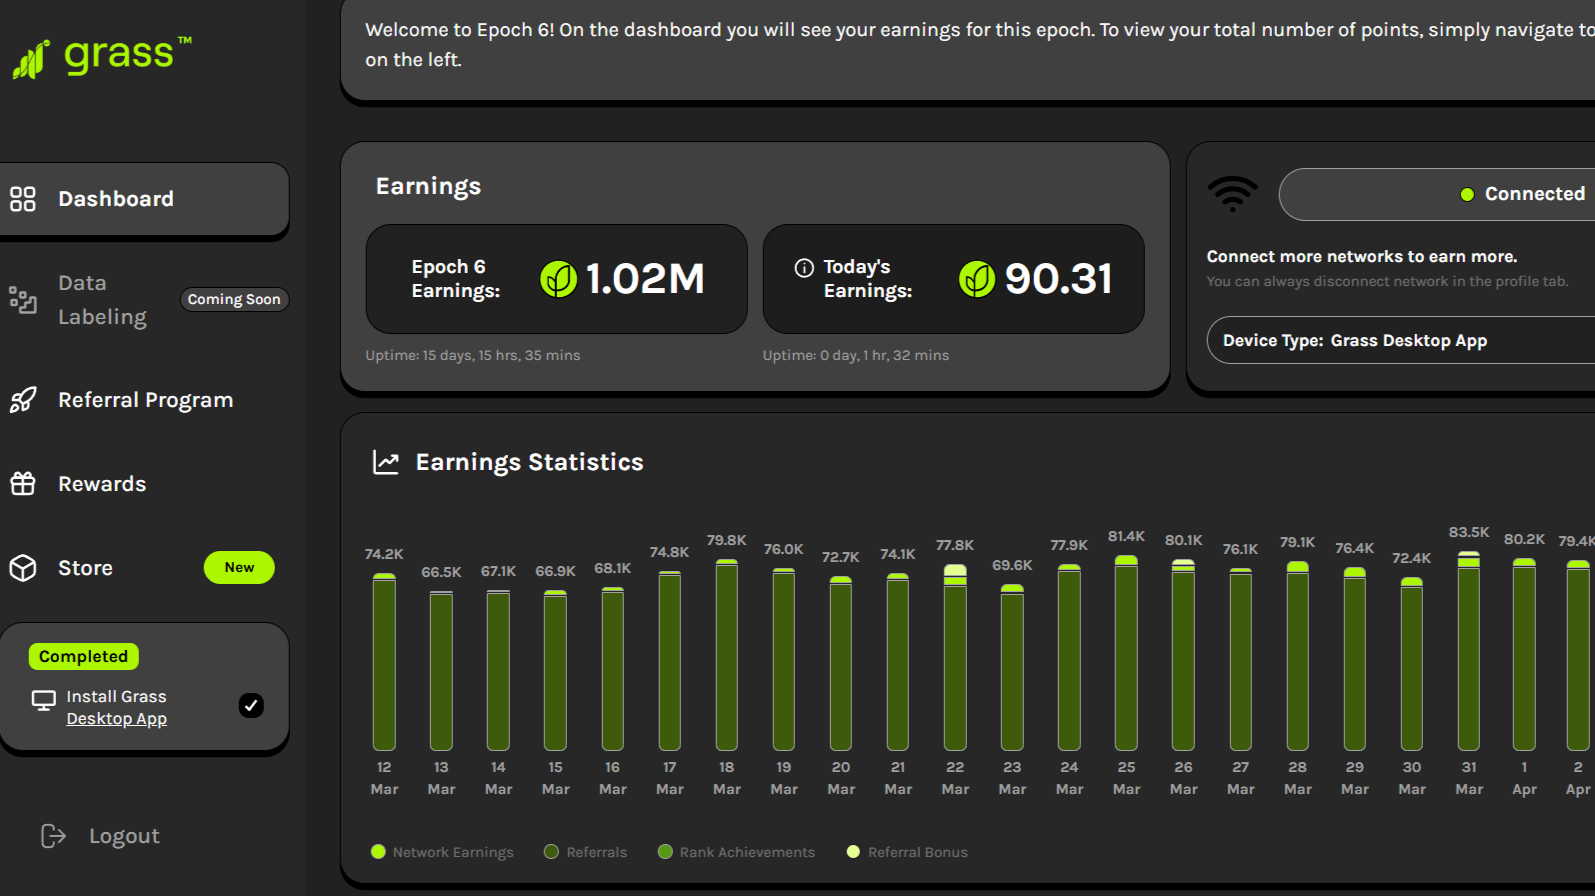Viewport: 1595px width, 896px height.
Task: Click the Data Labeling icon
Action: tap(23, 299)
